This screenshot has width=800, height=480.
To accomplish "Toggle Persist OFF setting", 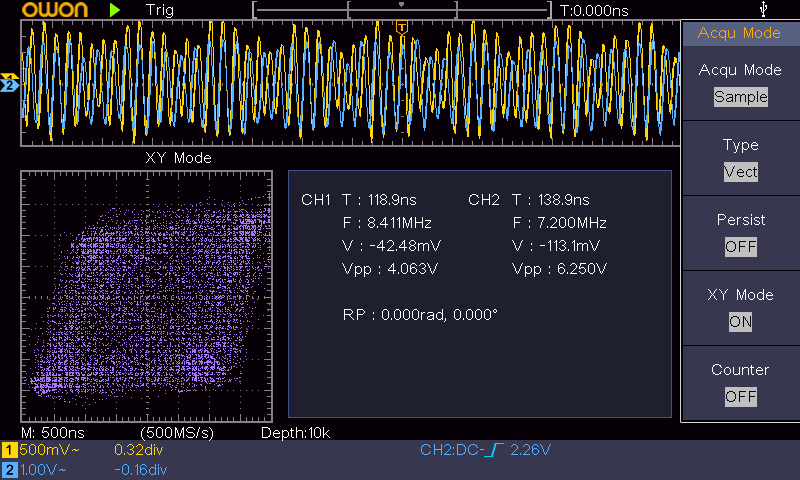I will pos(740,246).
